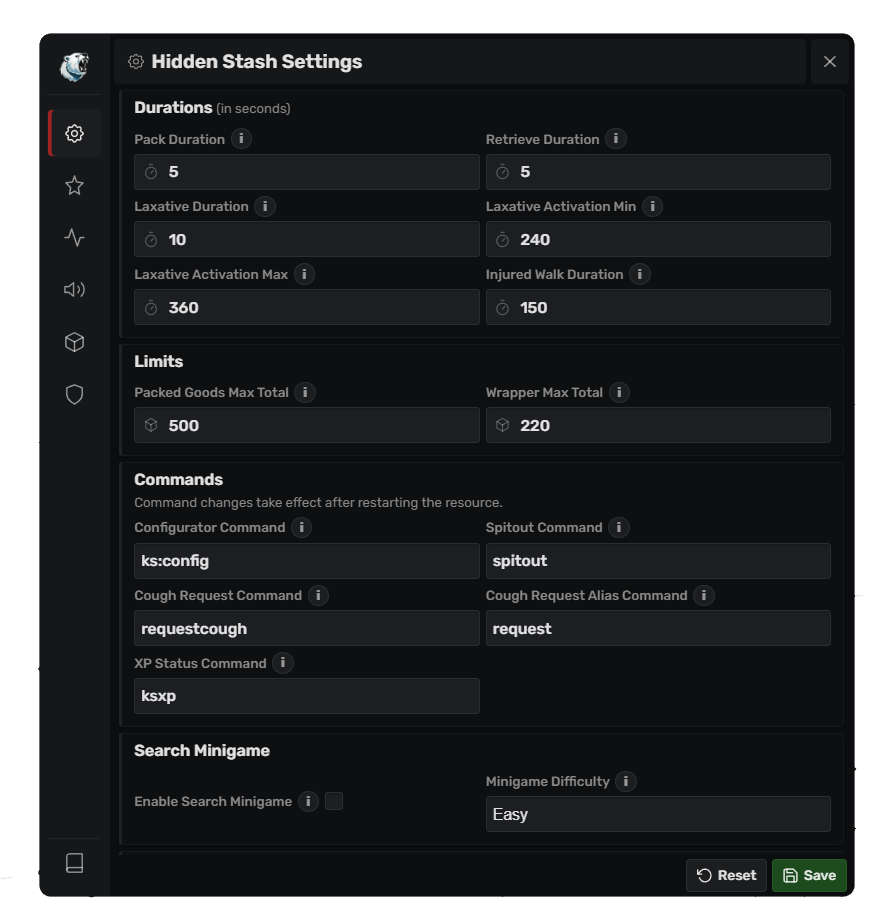Show info for Minigame Difficulty

[x=626, y=781]
